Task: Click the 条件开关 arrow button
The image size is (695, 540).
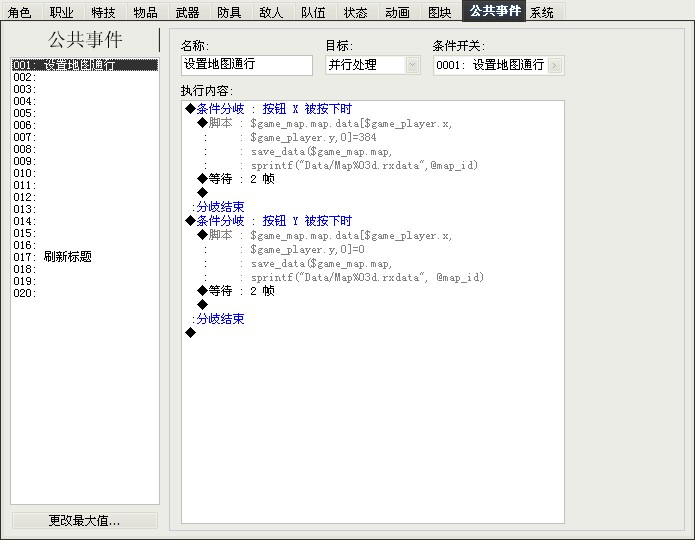Action: point(554,66)
